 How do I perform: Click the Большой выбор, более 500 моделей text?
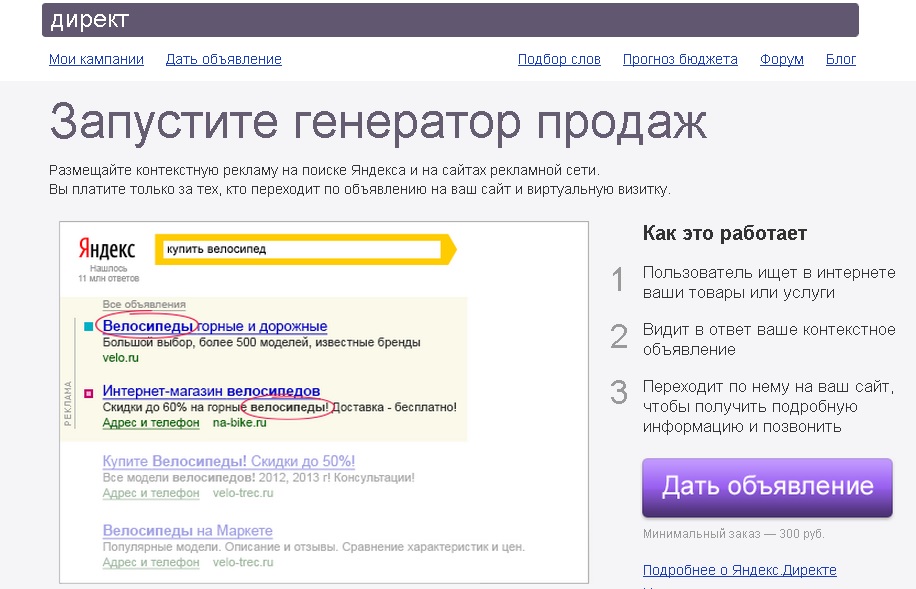[x=261, y=342]
